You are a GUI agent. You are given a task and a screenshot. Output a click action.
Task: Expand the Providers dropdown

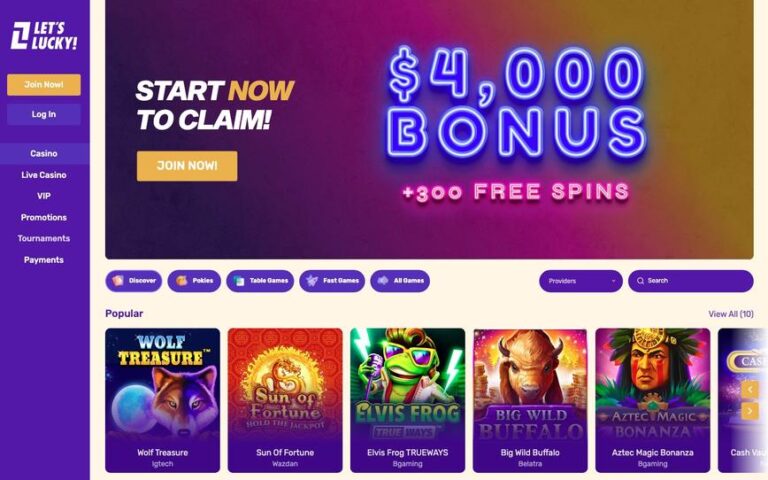pyautogui.click(x=581, y=281)
